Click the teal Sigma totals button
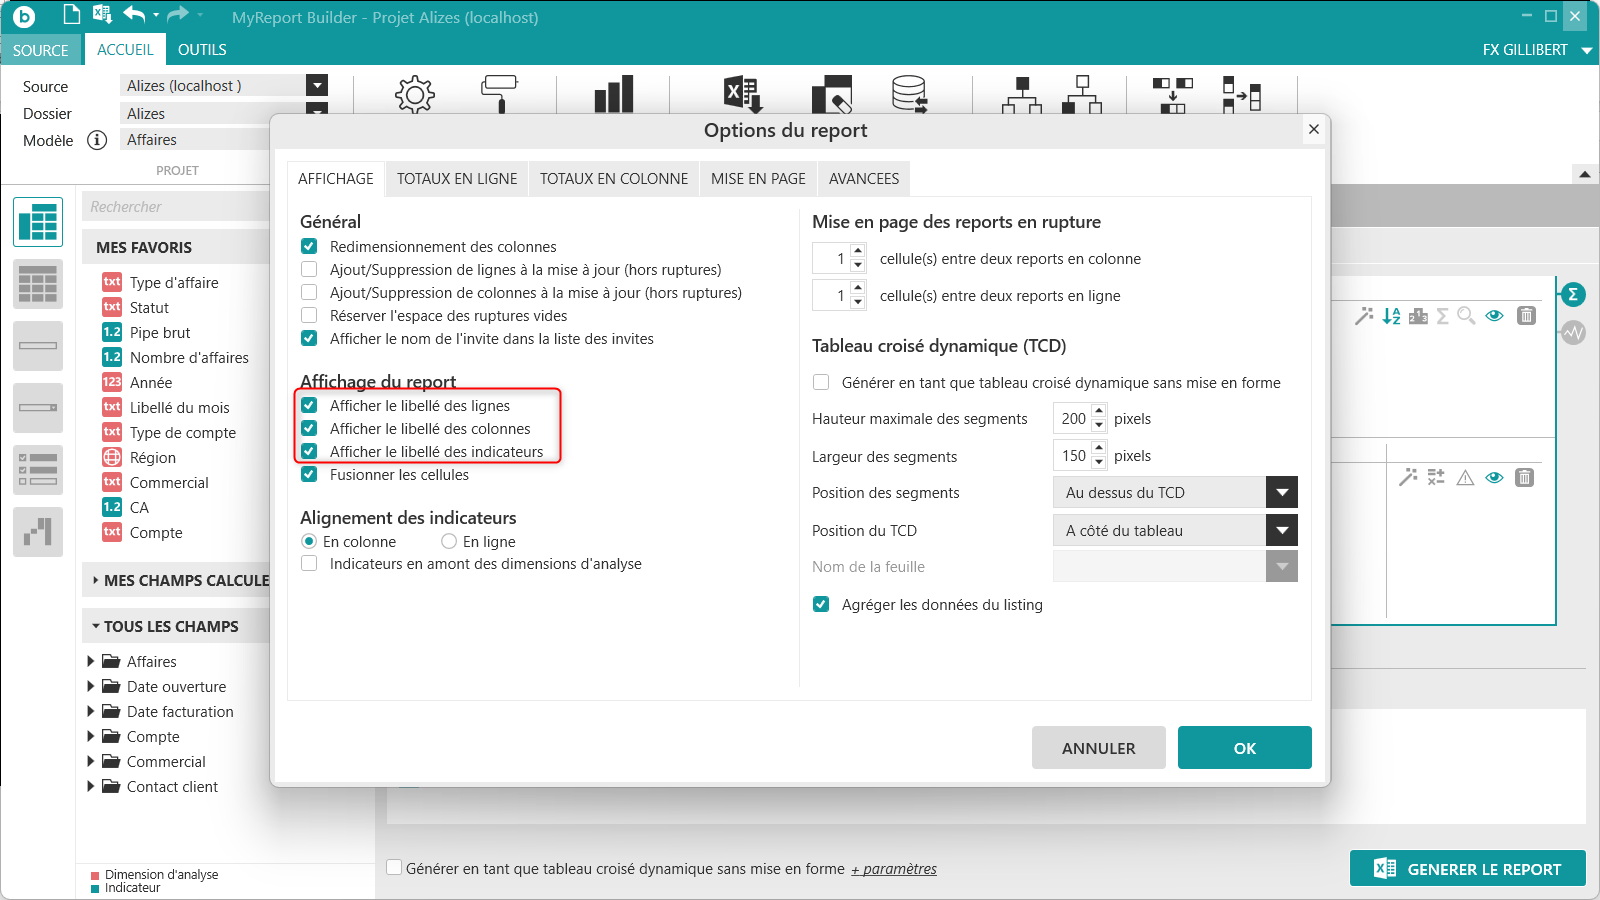 [x=1573, y=294]
